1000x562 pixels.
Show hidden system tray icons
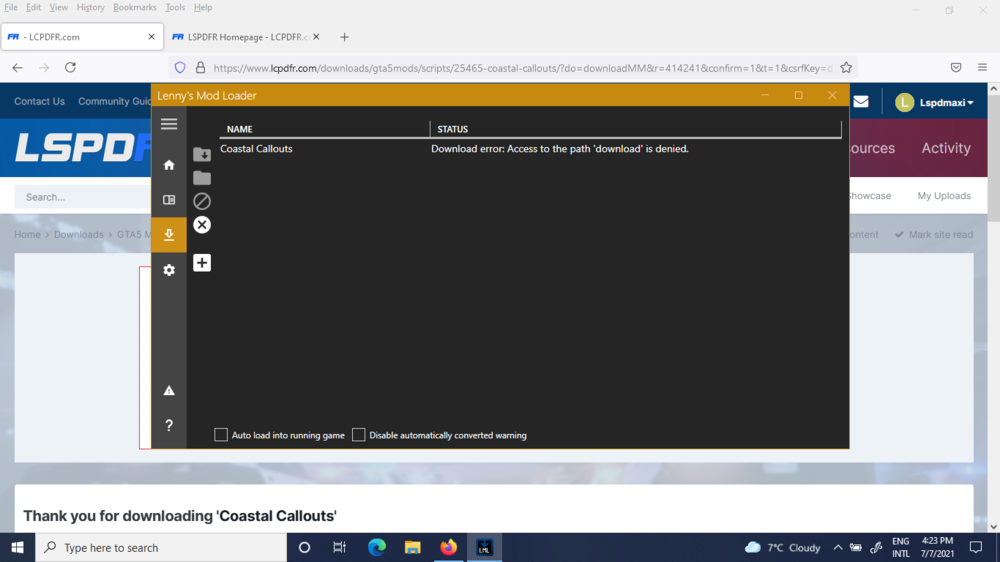click(x=838, y=547)
